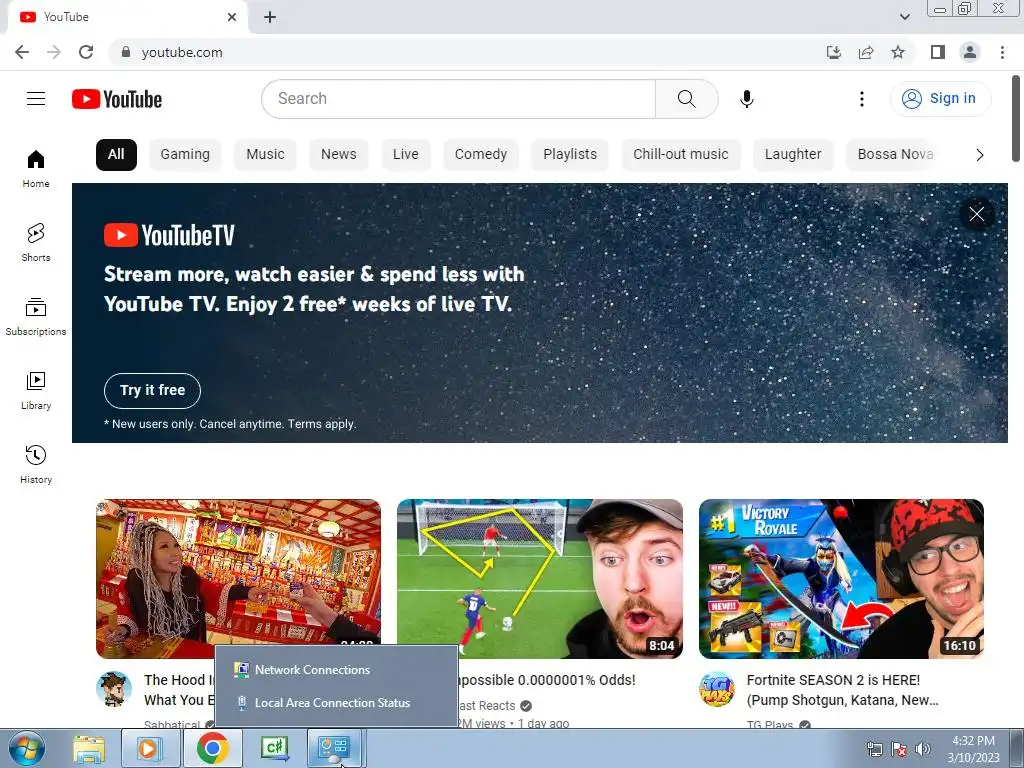The width and height of the screenshot is (1024, 768).
Task: Open YouTube settings three-dot menu
Action: pos(861,99)
